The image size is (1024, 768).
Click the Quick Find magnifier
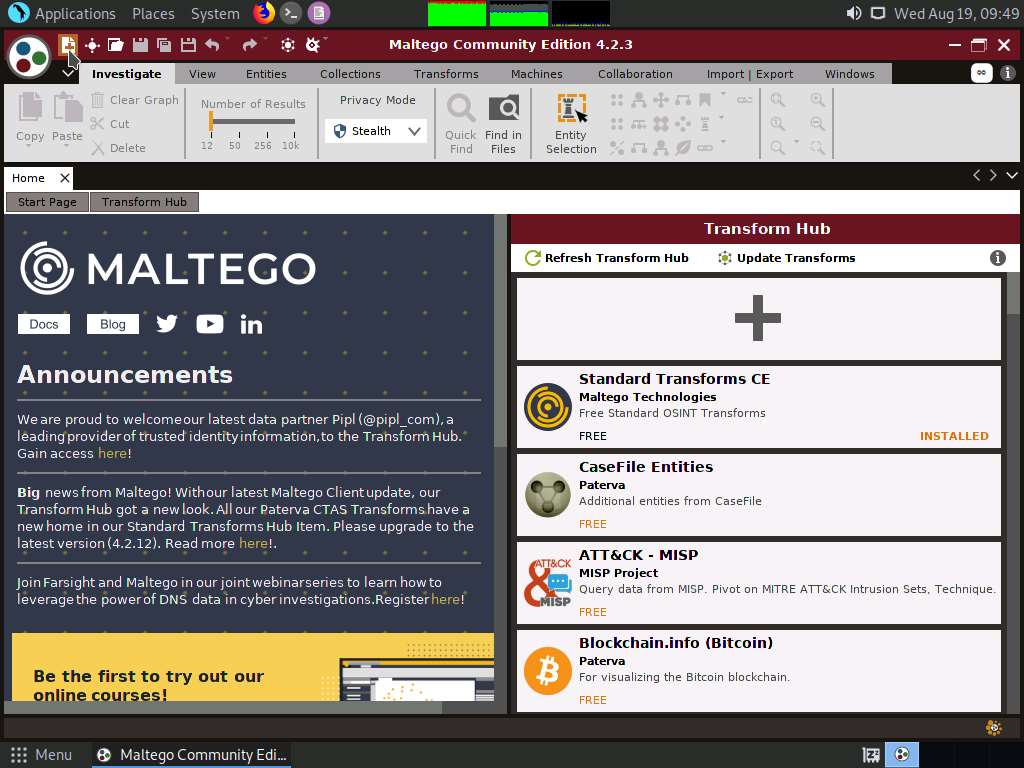(460, 124)
